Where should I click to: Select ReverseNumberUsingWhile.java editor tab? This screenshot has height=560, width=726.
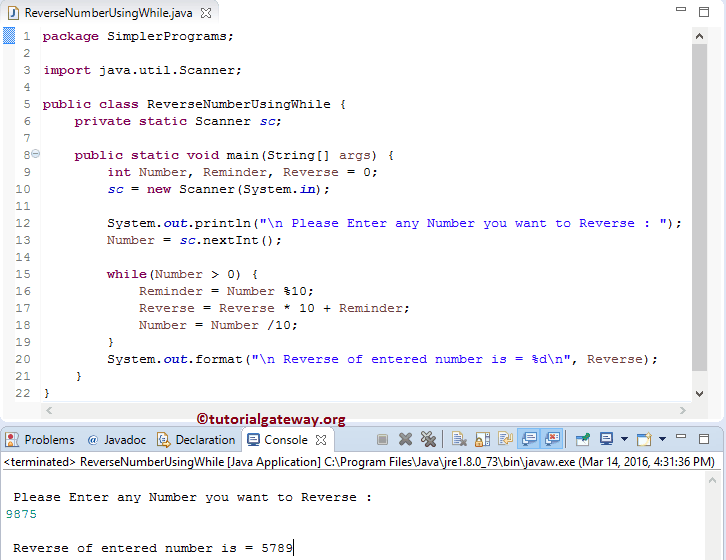108,13
